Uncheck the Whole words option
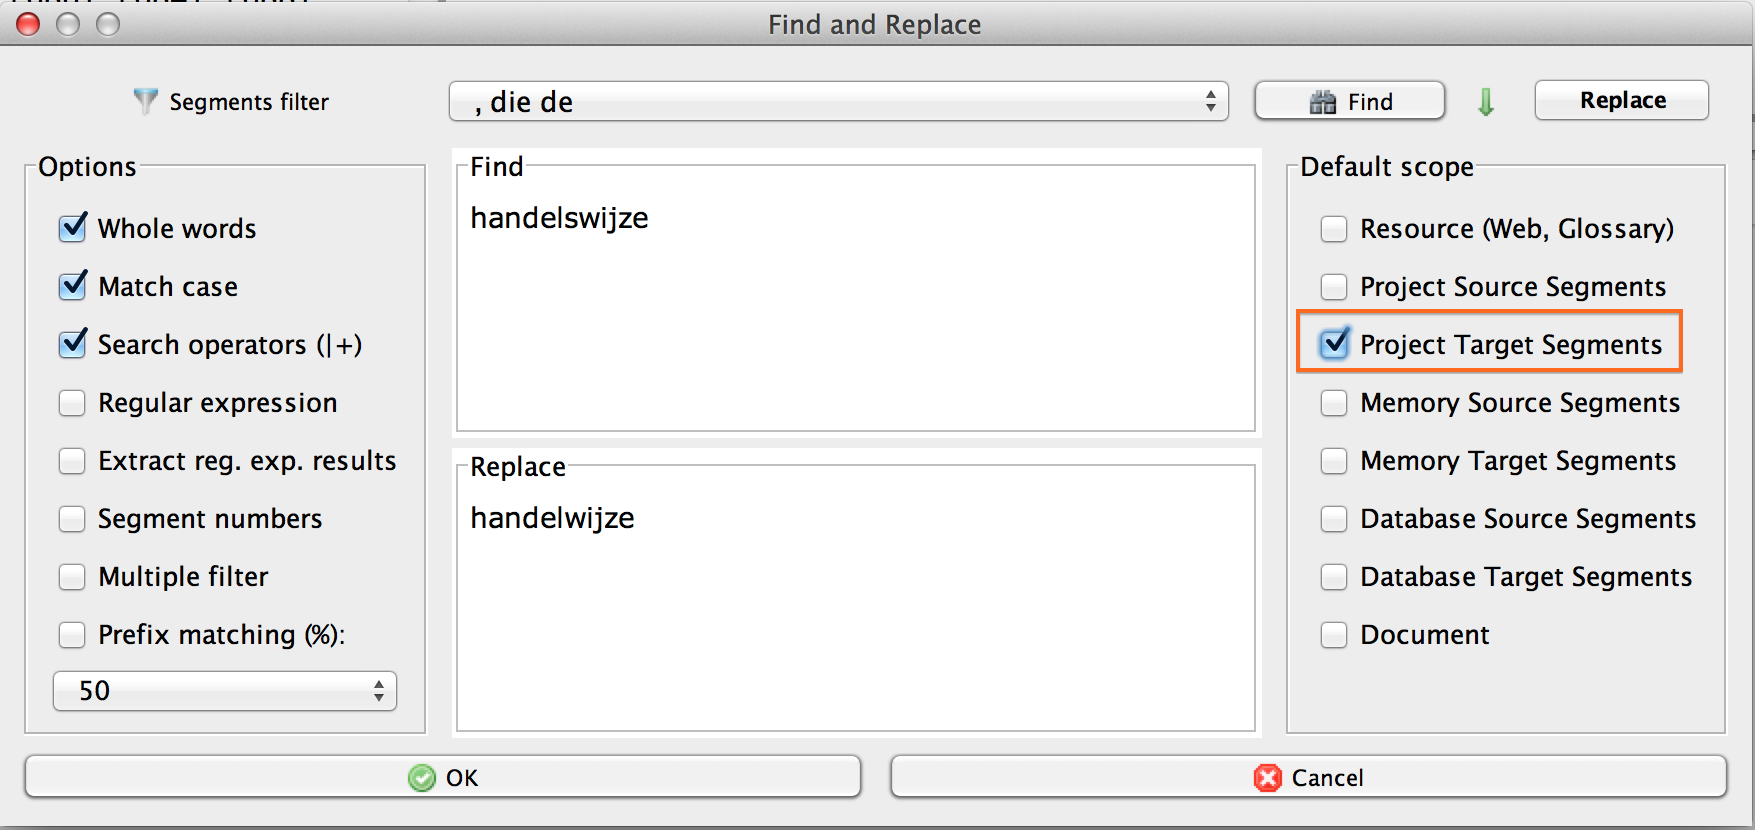The height and width of the screenshot is (830, 1755). pos(73,228)
